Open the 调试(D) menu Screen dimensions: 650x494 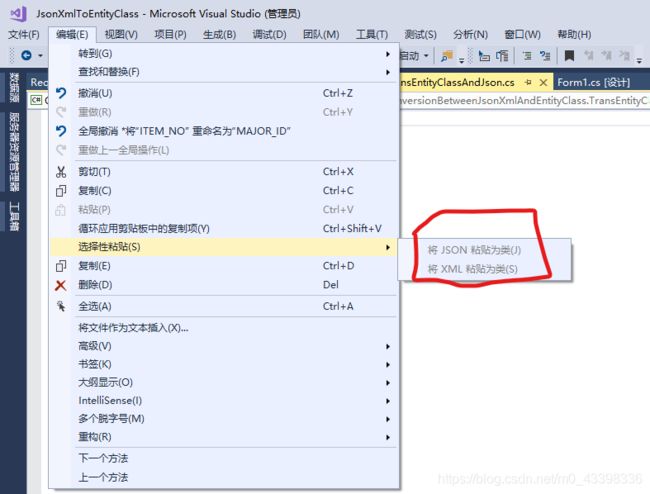point(269,34)
